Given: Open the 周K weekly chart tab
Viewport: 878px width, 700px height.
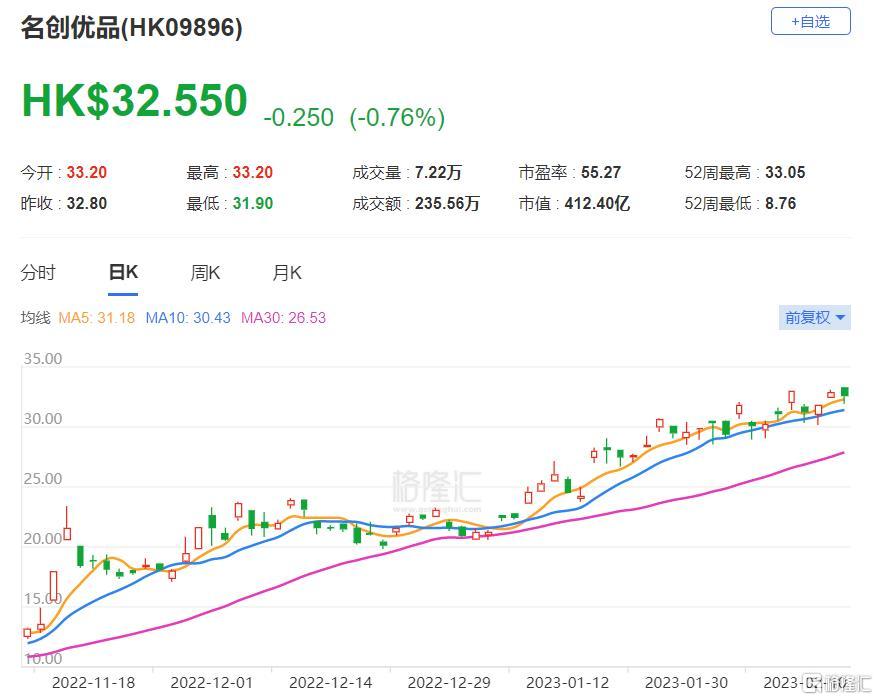Looking at the screenshot, I should [x=205, y=273].
